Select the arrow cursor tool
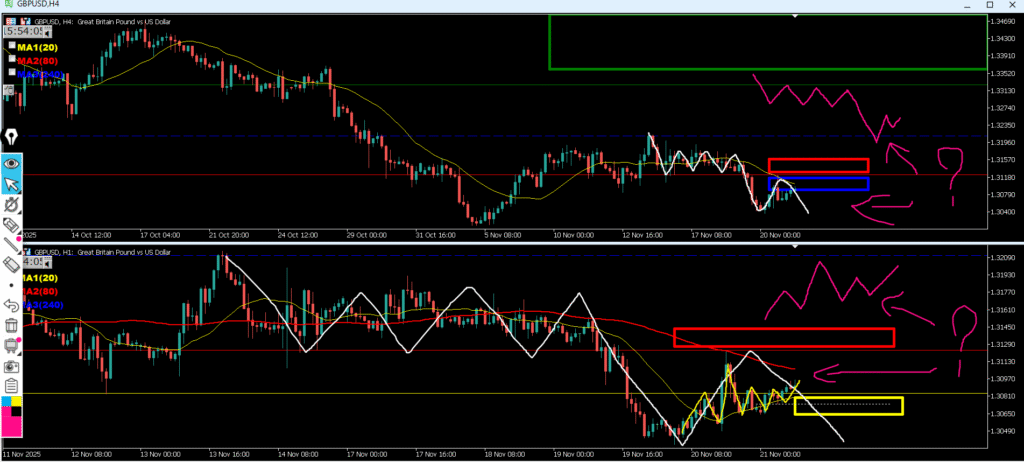Viewport: 1024px width, 462px height. click(11, 185)
